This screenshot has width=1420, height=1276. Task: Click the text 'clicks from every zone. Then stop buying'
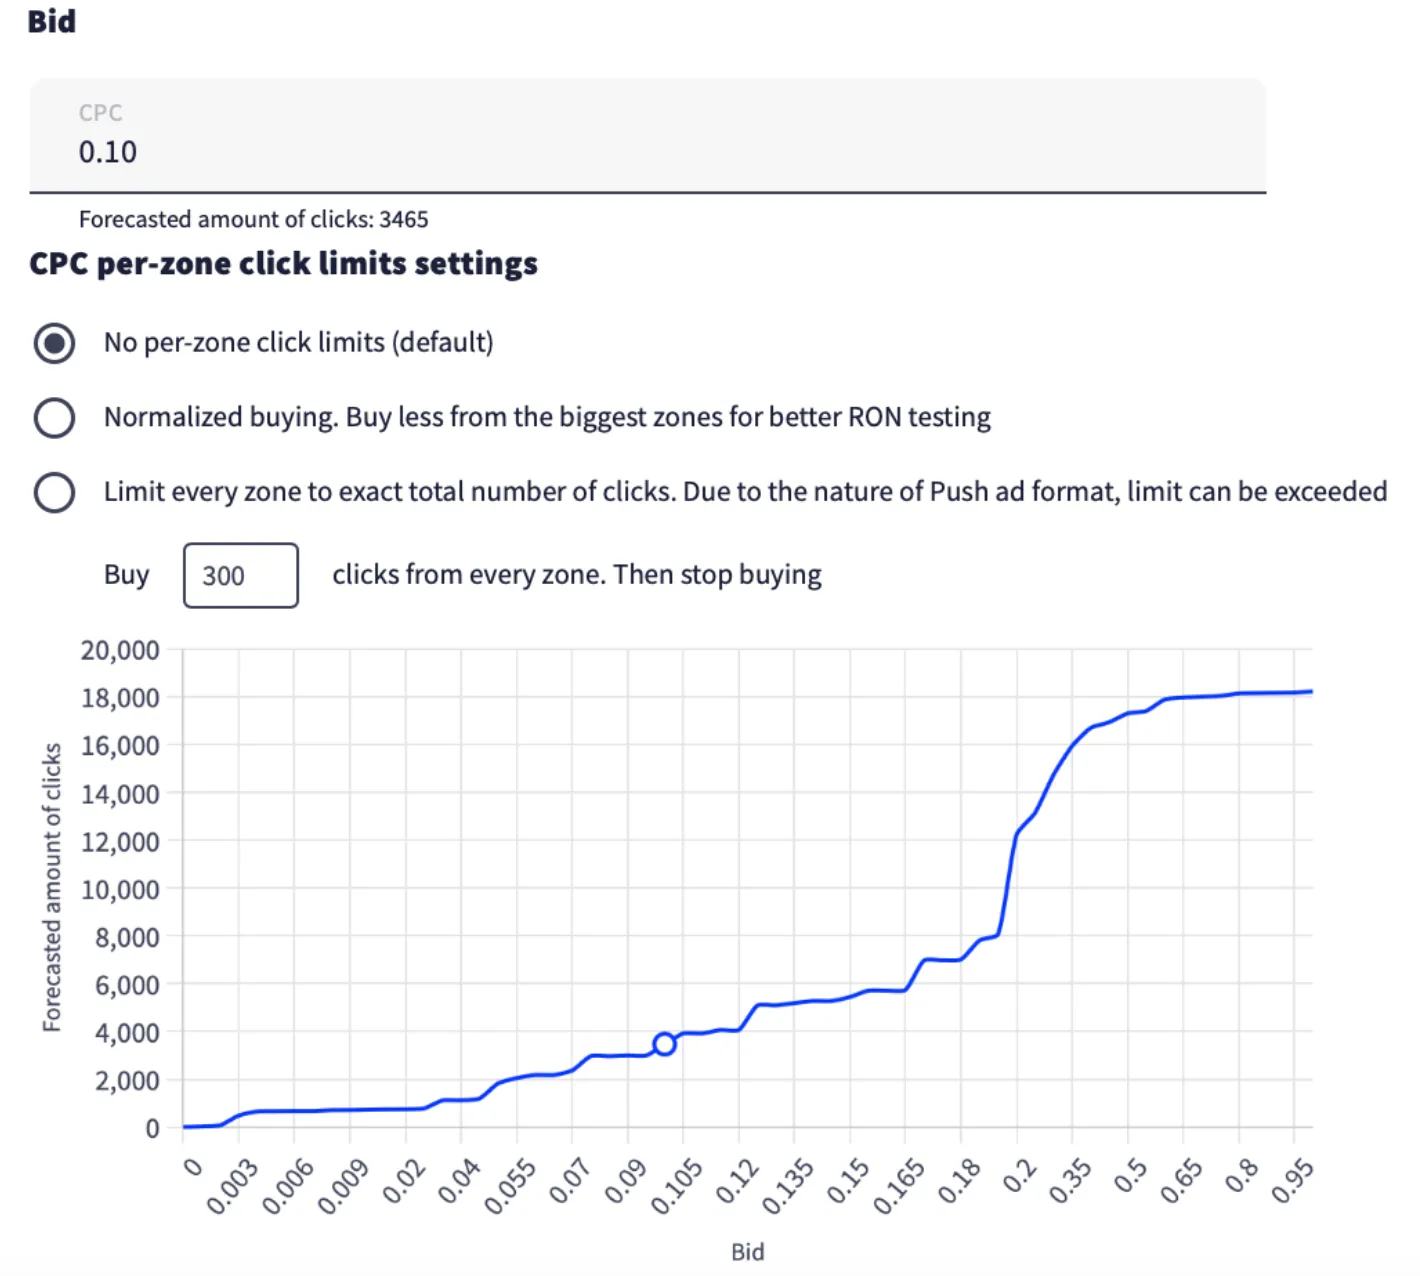coord(577,575)
